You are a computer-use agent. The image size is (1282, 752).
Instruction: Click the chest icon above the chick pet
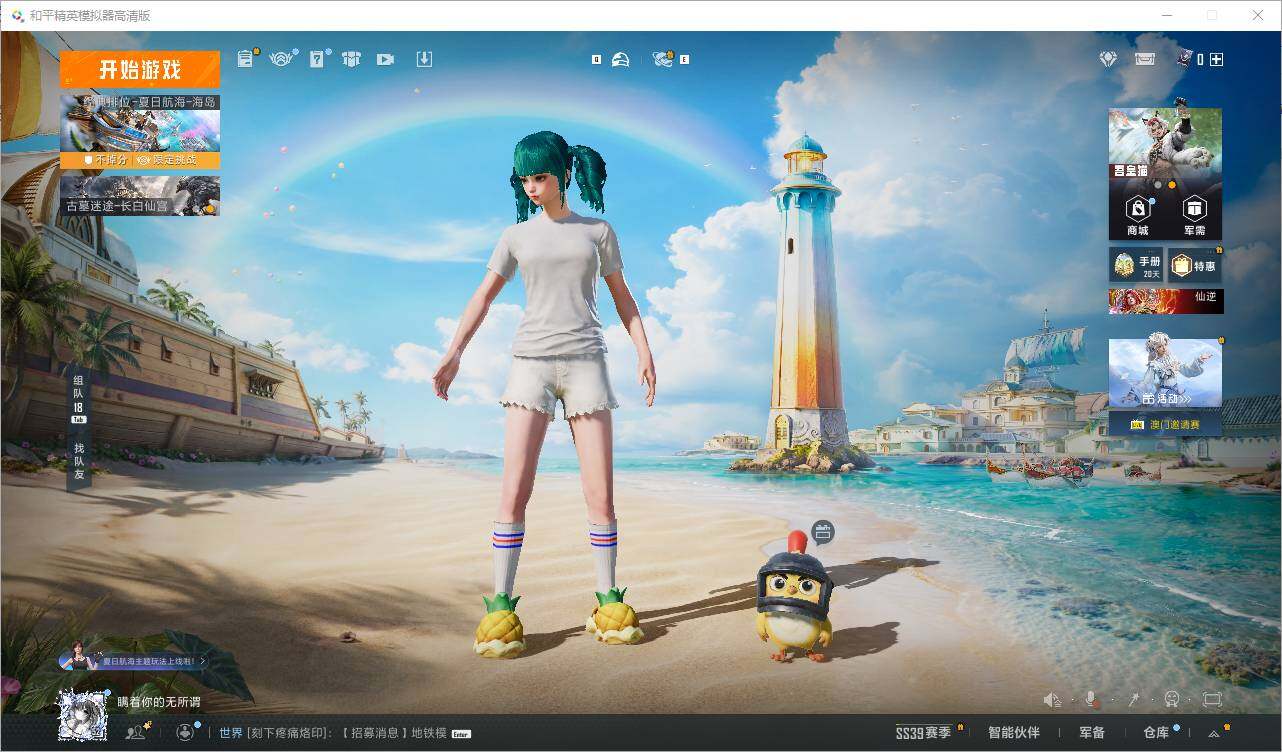822,533
